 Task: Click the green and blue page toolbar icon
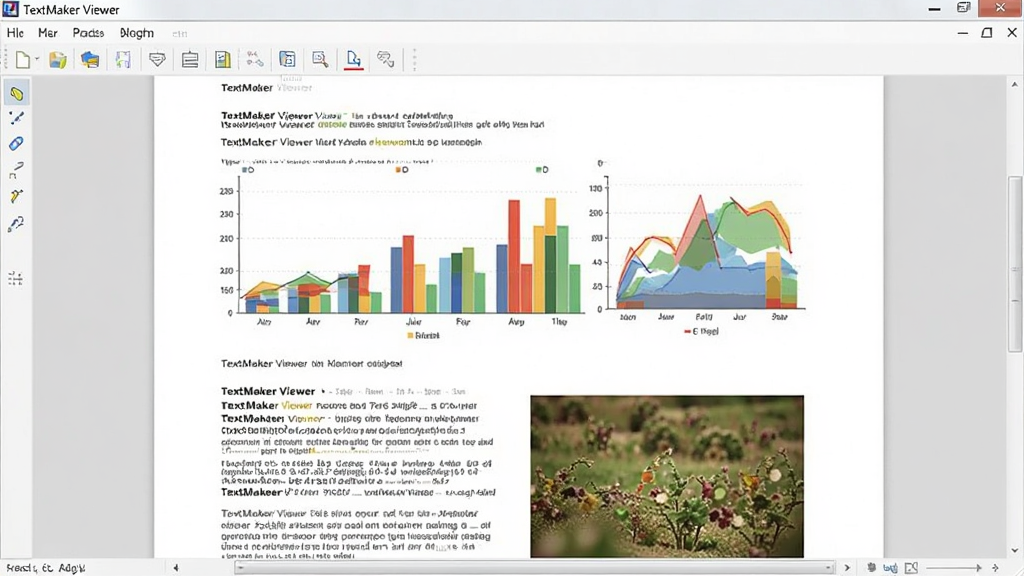tap(123, 59)
